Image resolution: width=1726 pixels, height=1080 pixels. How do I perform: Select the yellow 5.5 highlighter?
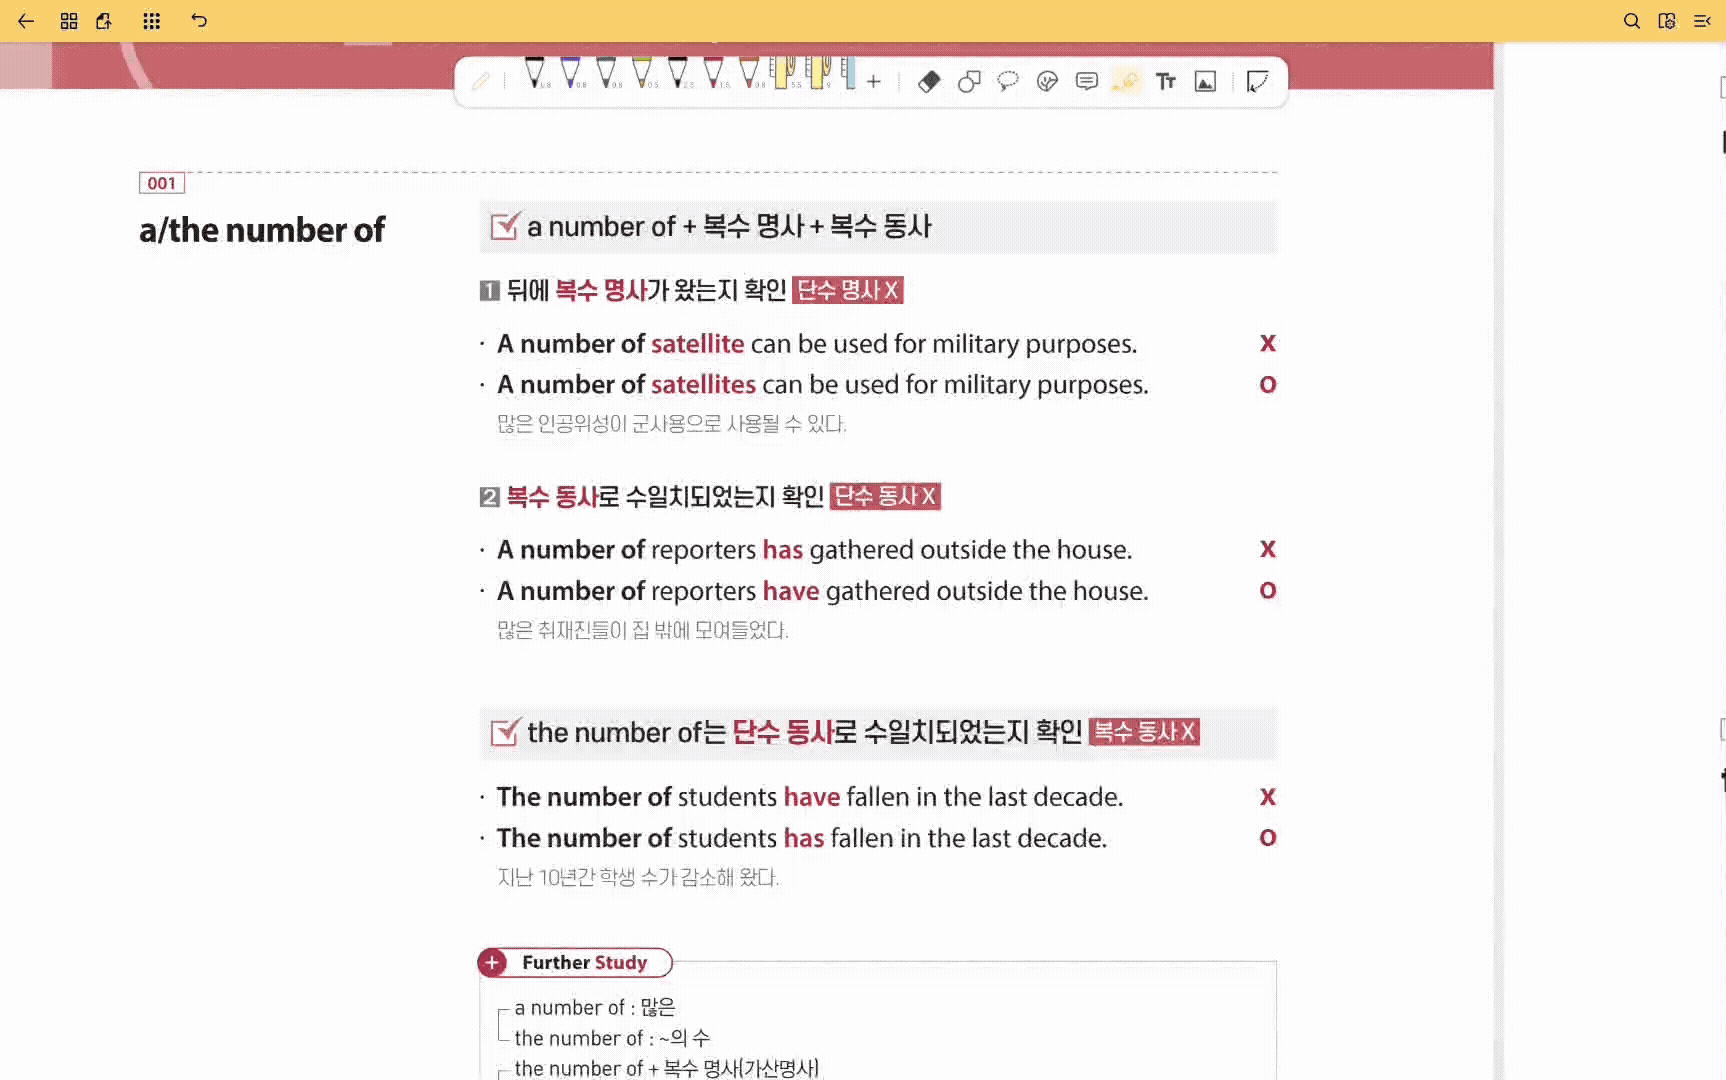pyautogui.click(x=783, y=73)
